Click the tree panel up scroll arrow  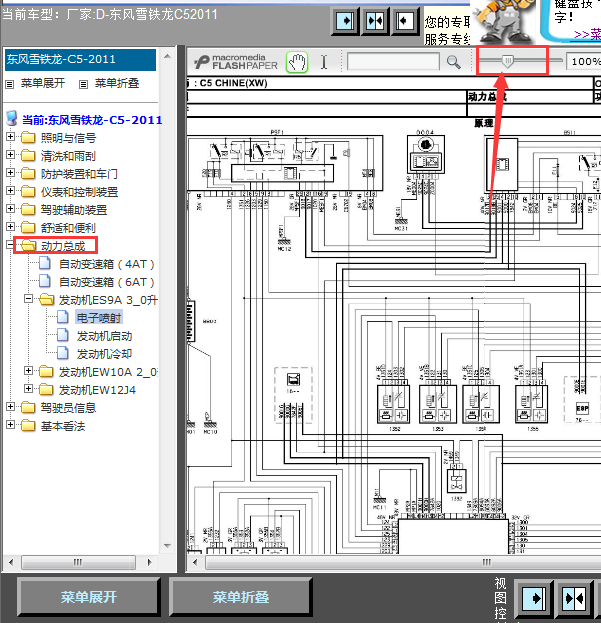coord(167,56)
